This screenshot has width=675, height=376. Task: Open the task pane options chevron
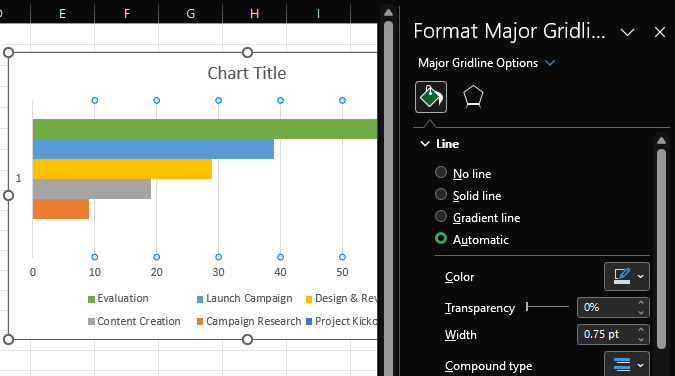tap(627, 32)
